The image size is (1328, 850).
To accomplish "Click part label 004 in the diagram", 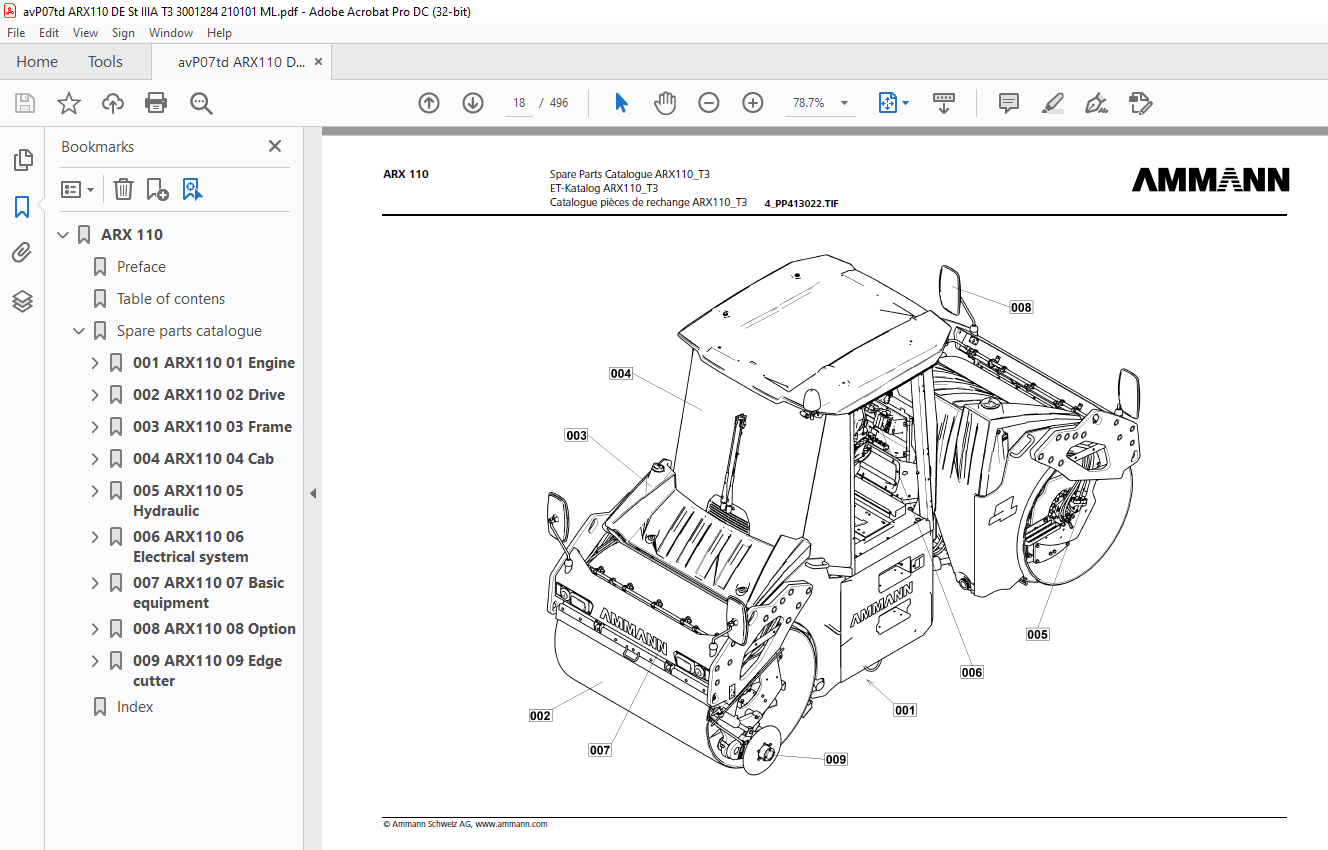I will [621, 373].
